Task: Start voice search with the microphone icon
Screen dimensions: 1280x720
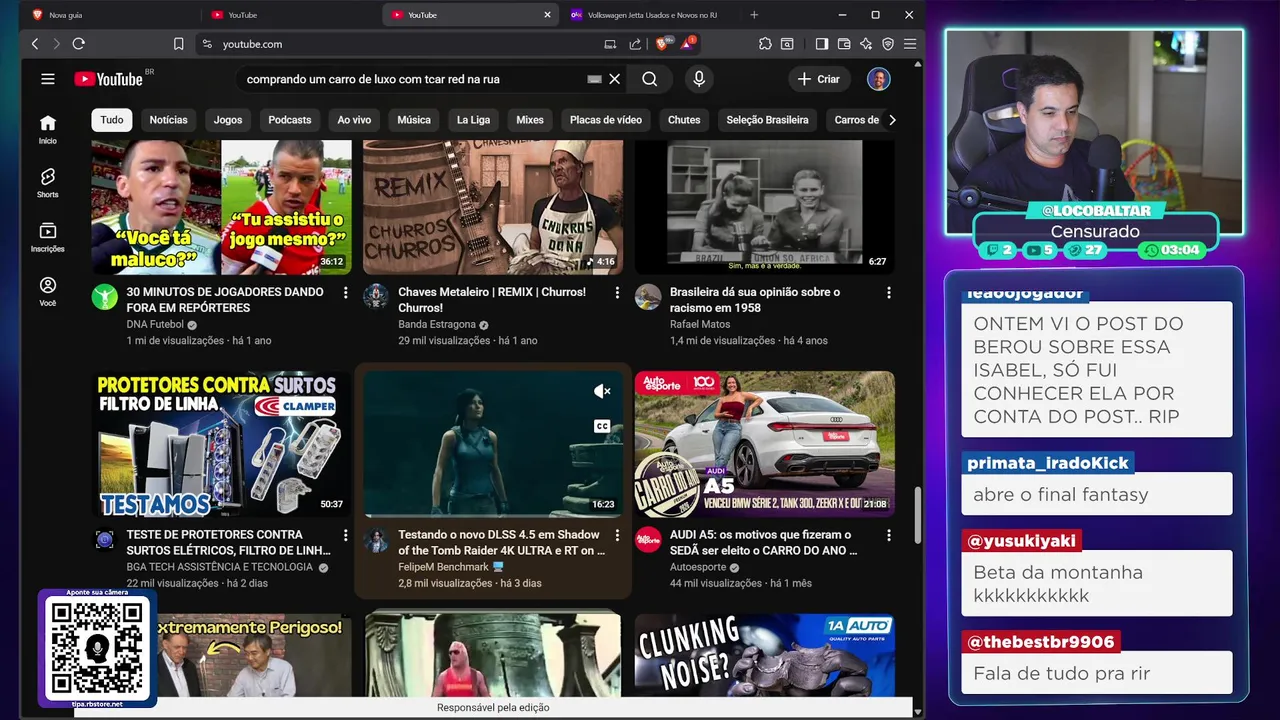Action: 699,79
